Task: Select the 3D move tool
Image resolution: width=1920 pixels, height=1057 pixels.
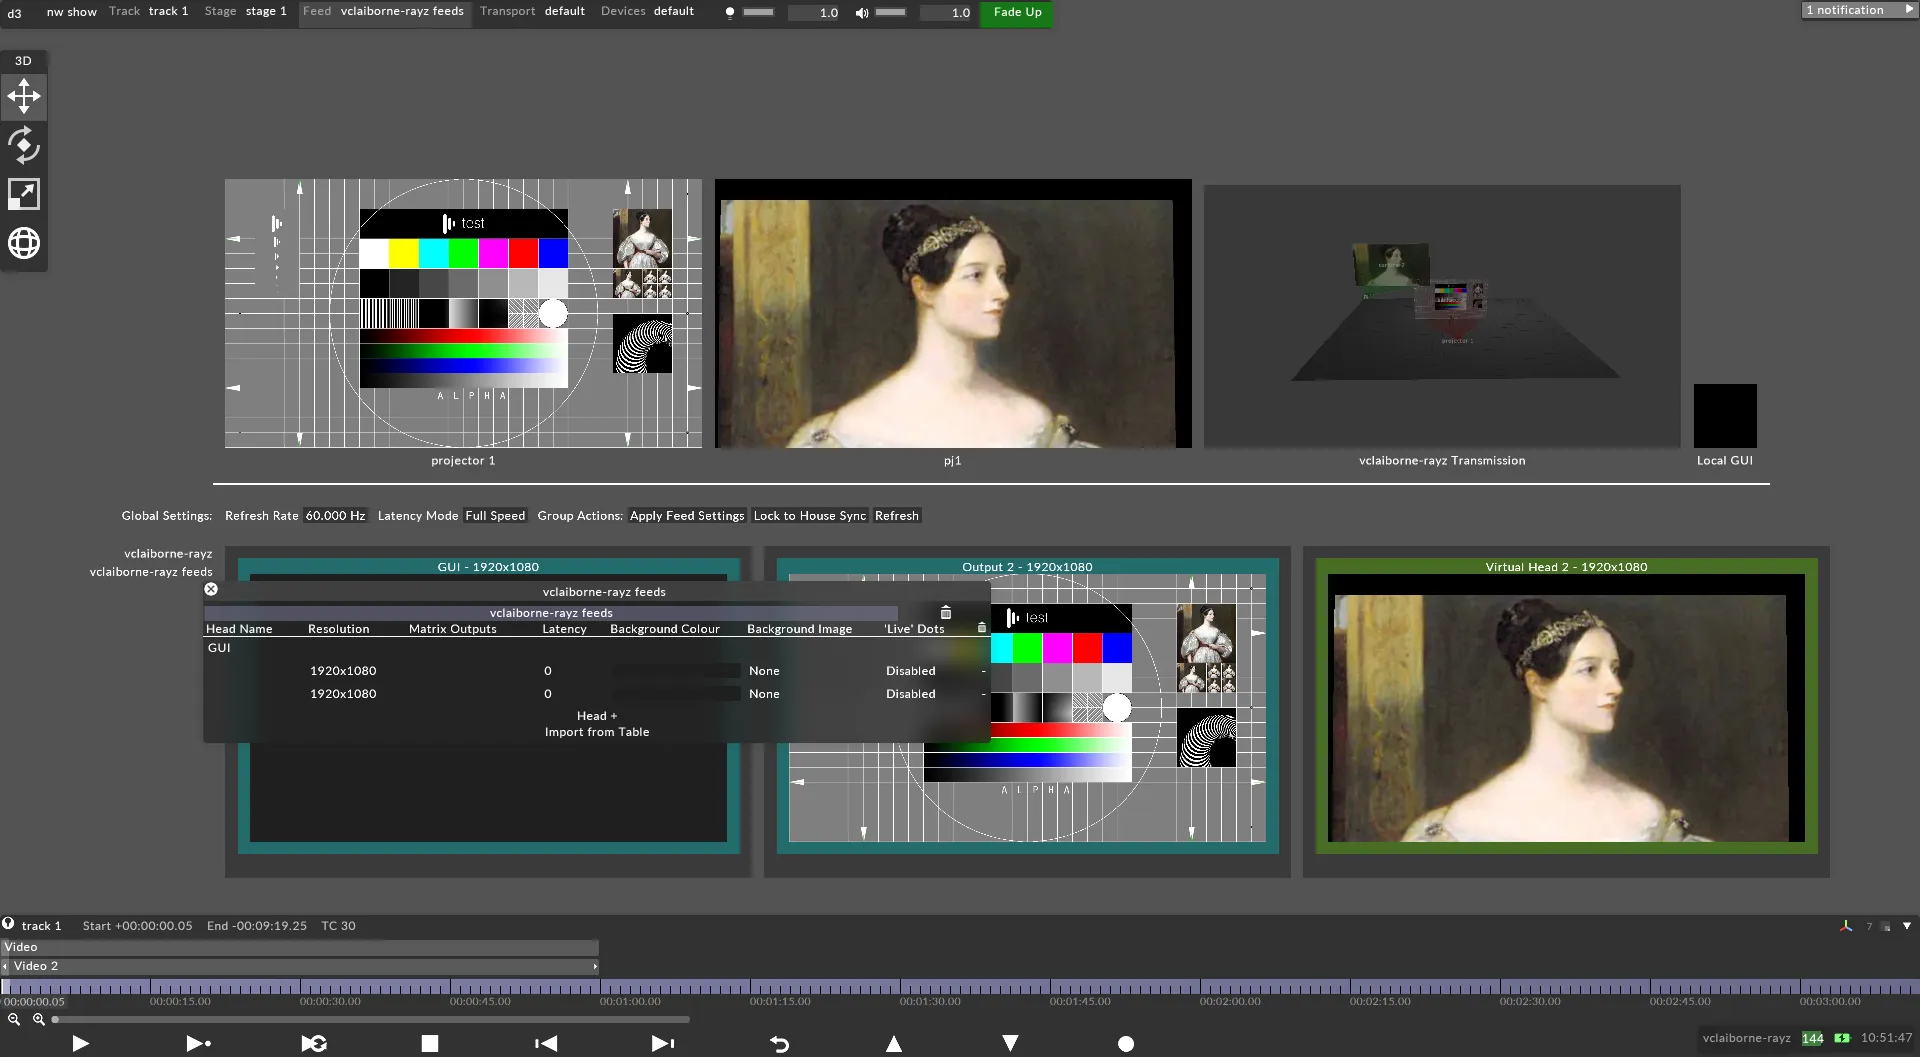Action: coord(23,96)
